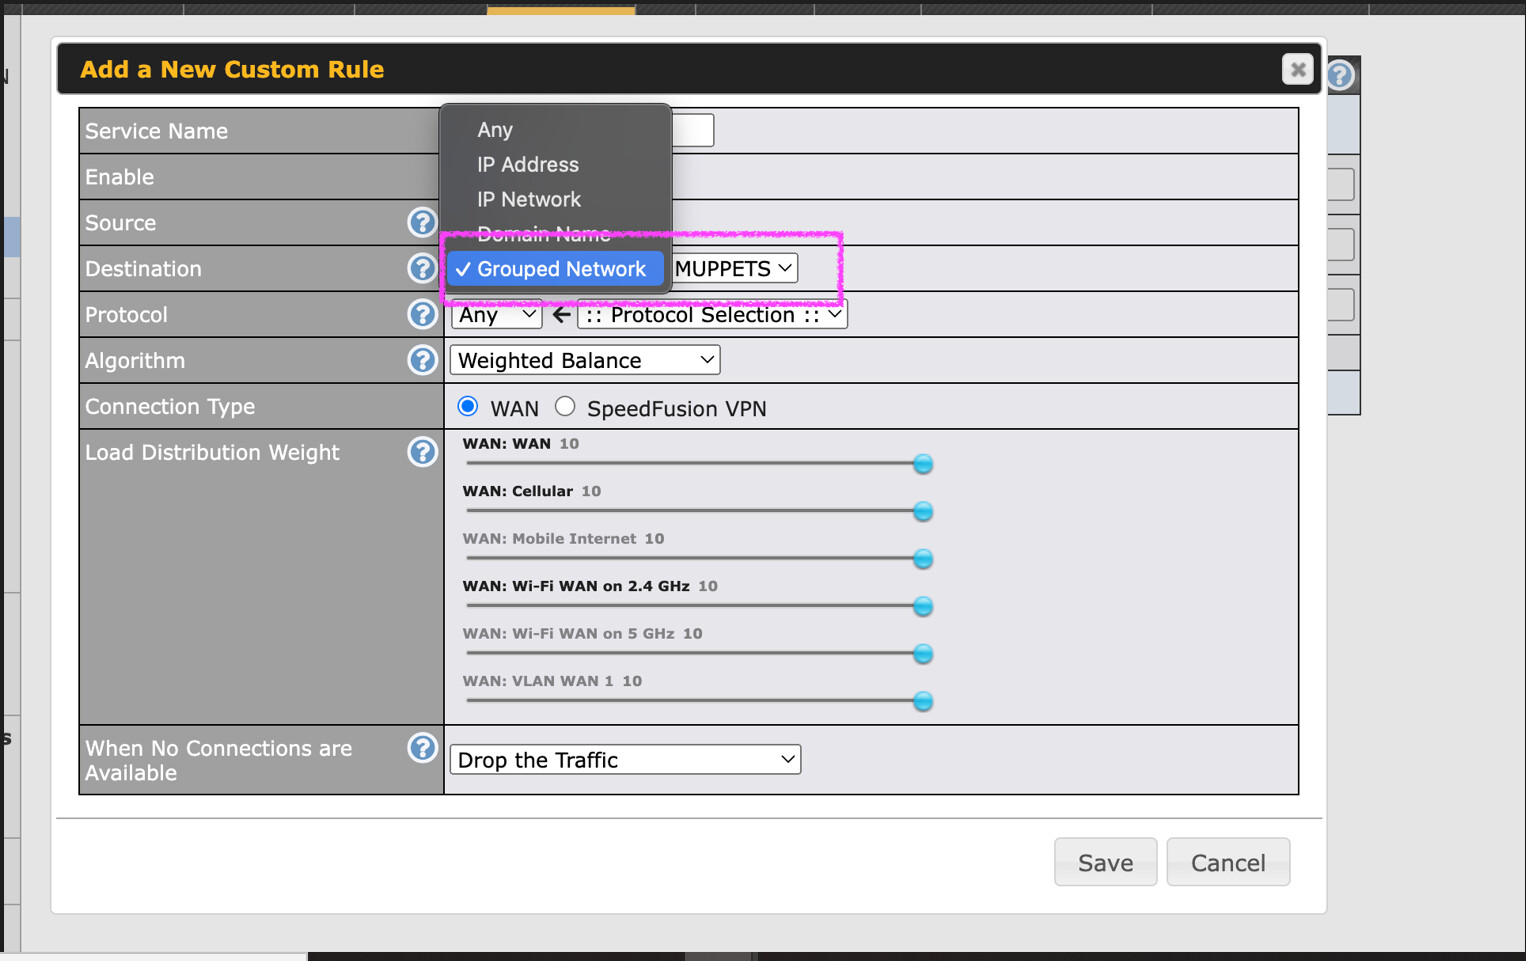Image resolution: width=1526 pixels, height=961 pixels.
Task: Select Domain Name from destination type menu
Action: 544,233
